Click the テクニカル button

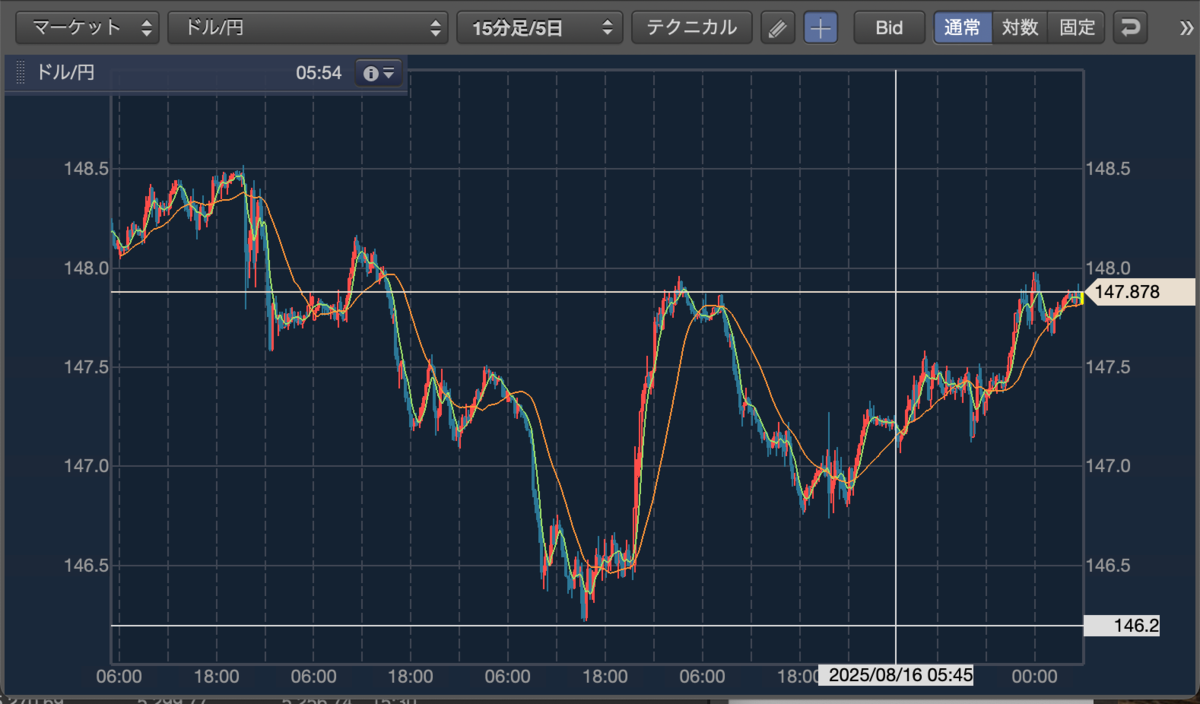point(691,27)
